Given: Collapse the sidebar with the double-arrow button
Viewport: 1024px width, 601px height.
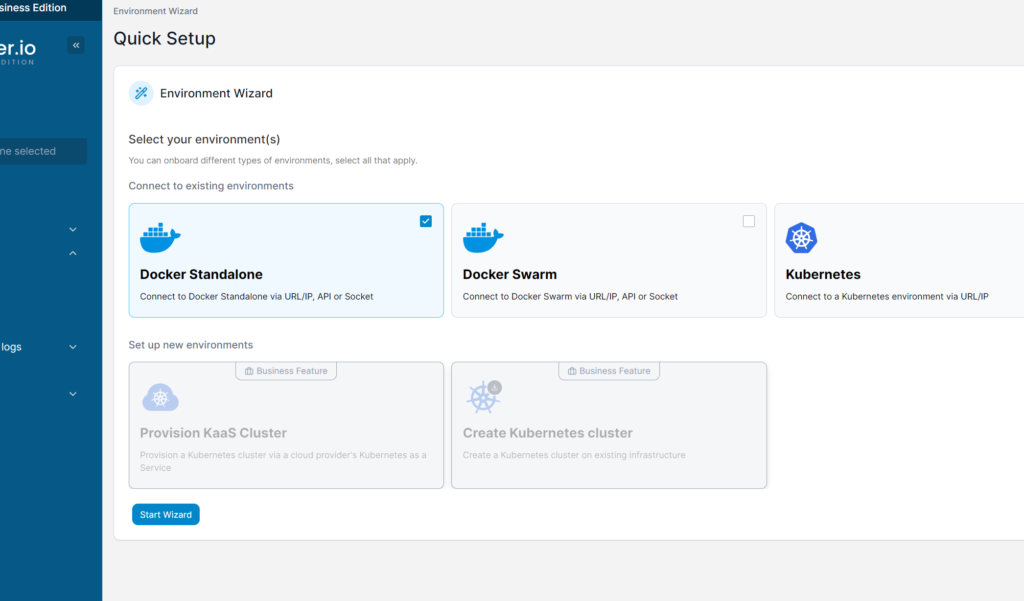Looking at the screenshot, I should coord(76,45).
